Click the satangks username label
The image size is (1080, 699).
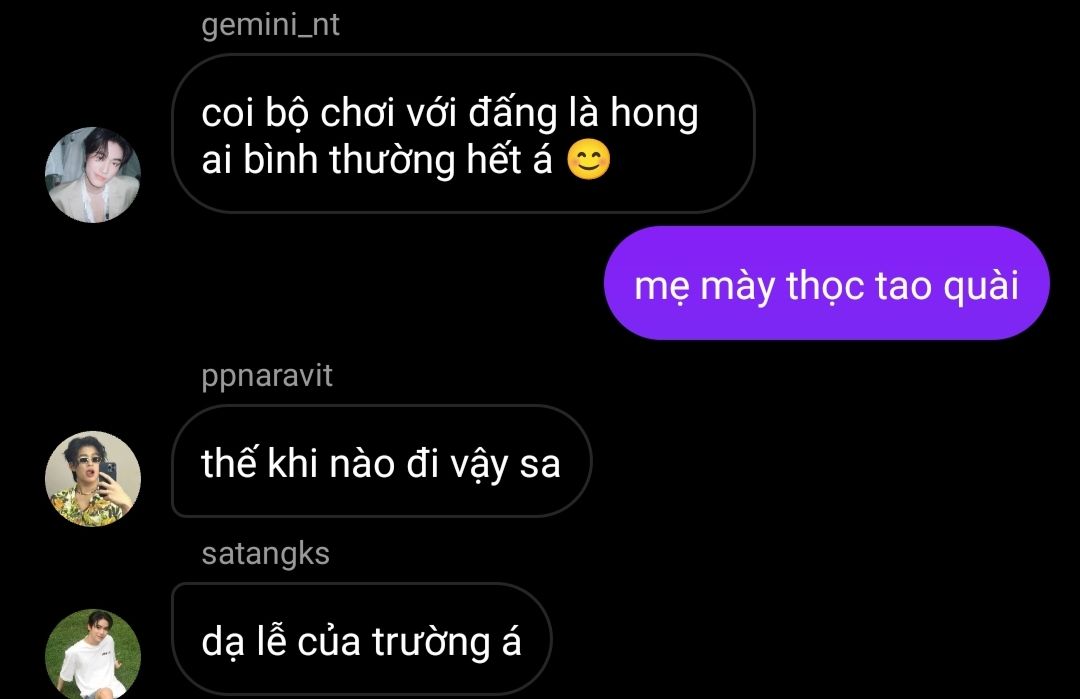pos(265,554)
